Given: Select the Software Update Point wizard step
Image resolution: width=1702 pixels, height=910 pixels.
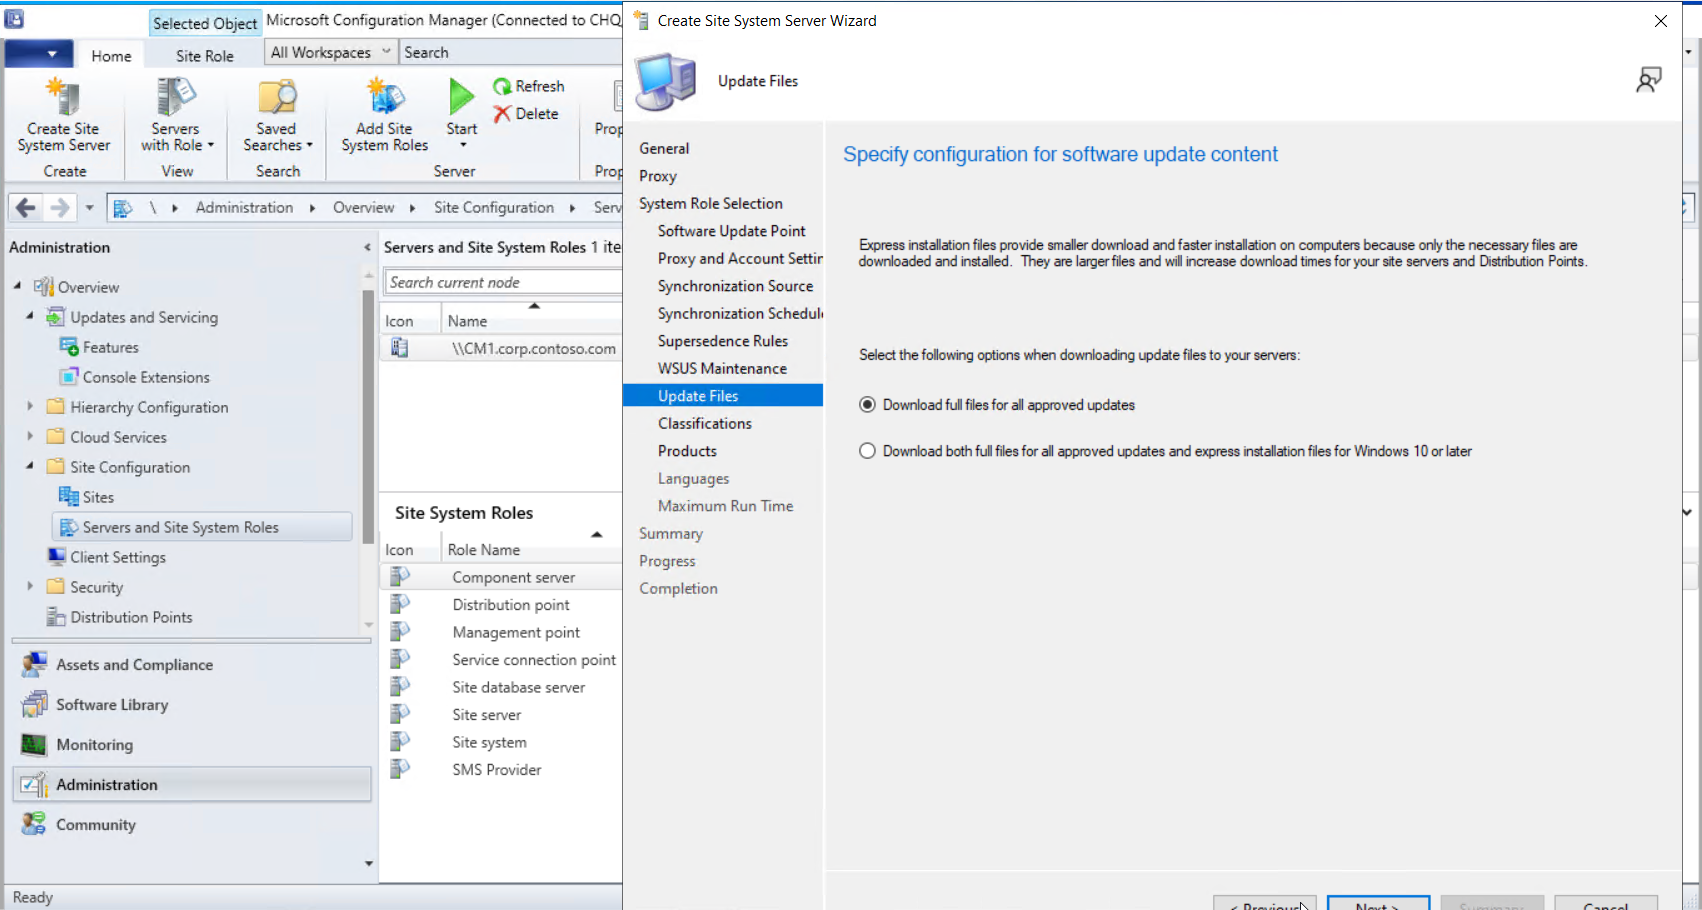Looking at the screenshot, I should 732,231.
